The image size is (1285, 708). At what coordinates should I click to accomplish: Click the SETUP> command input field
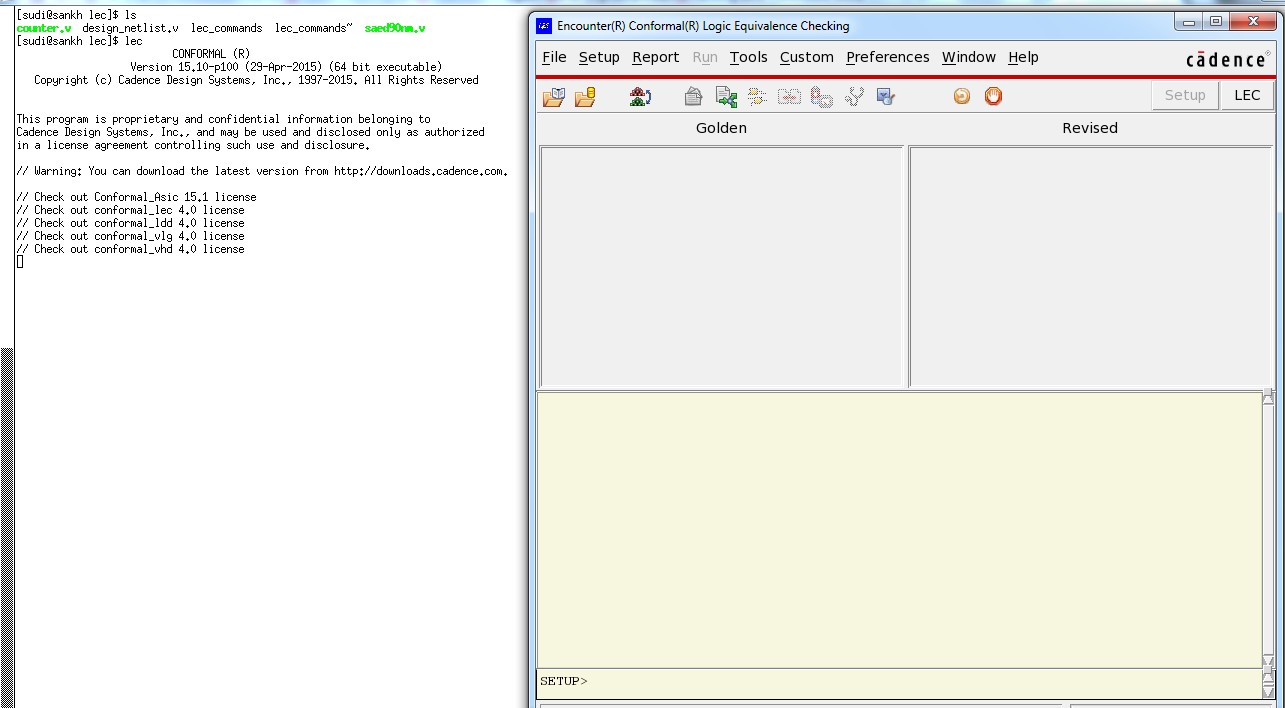coord(899,682)
